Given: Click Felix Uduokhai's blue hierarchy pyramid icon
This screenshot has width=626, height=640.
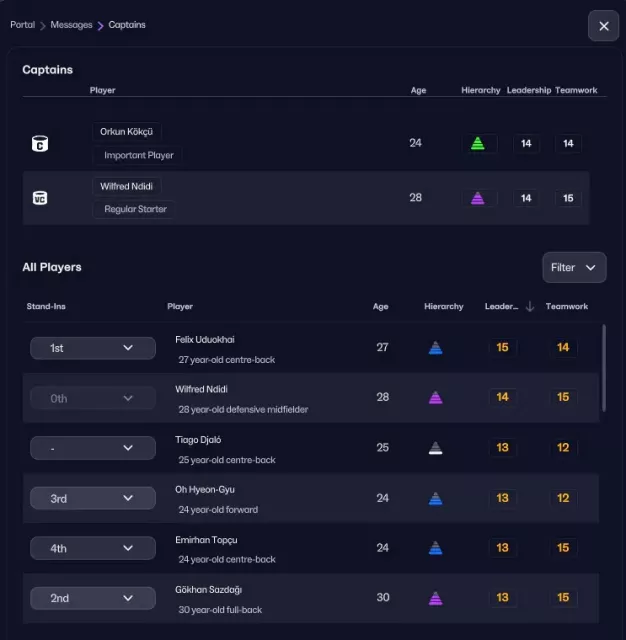Looking at the screenshot, I should click(x=435, y=348).
